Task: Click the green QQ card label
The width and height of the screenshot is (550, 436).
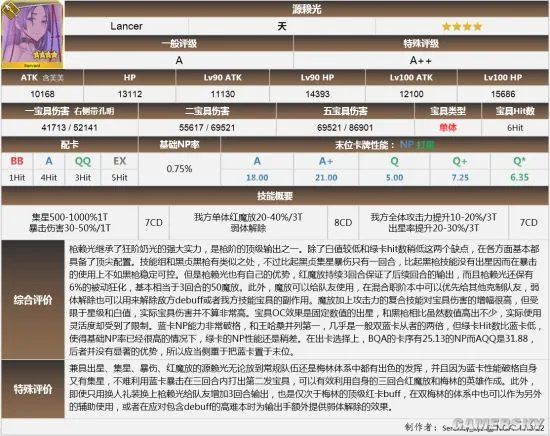Action: (x=83, y=161)
